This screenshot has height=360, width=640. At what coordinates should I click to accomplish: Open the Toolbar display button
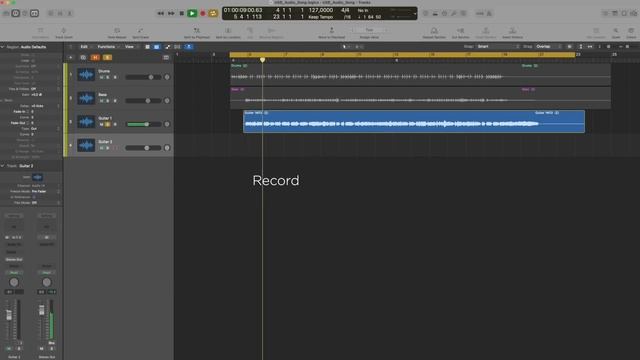click(x=34, y=13)
